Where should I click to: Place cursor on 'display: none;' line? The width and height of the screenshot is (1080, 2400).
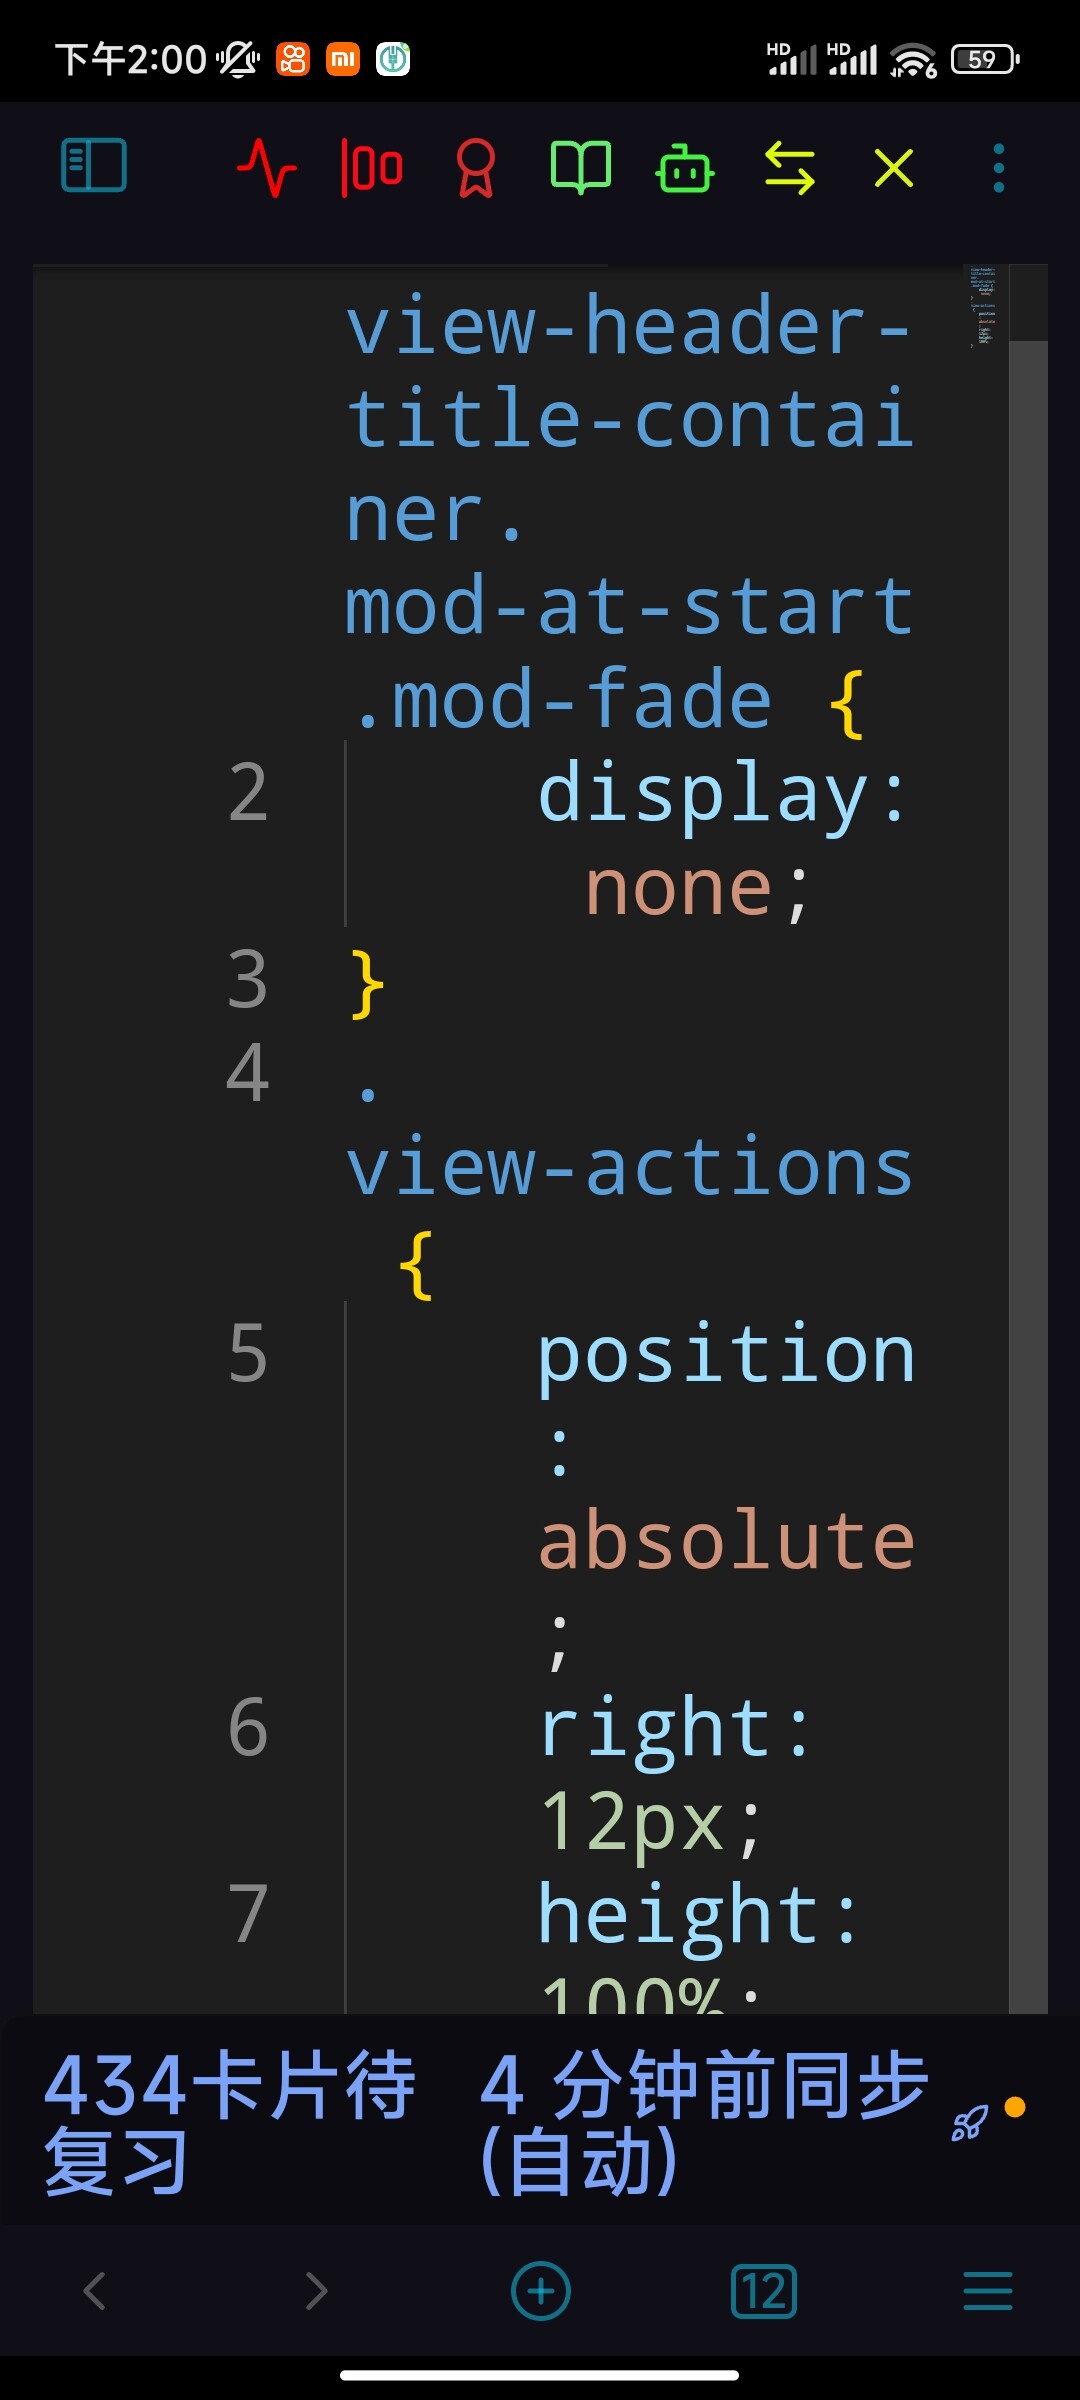(722, 838)
